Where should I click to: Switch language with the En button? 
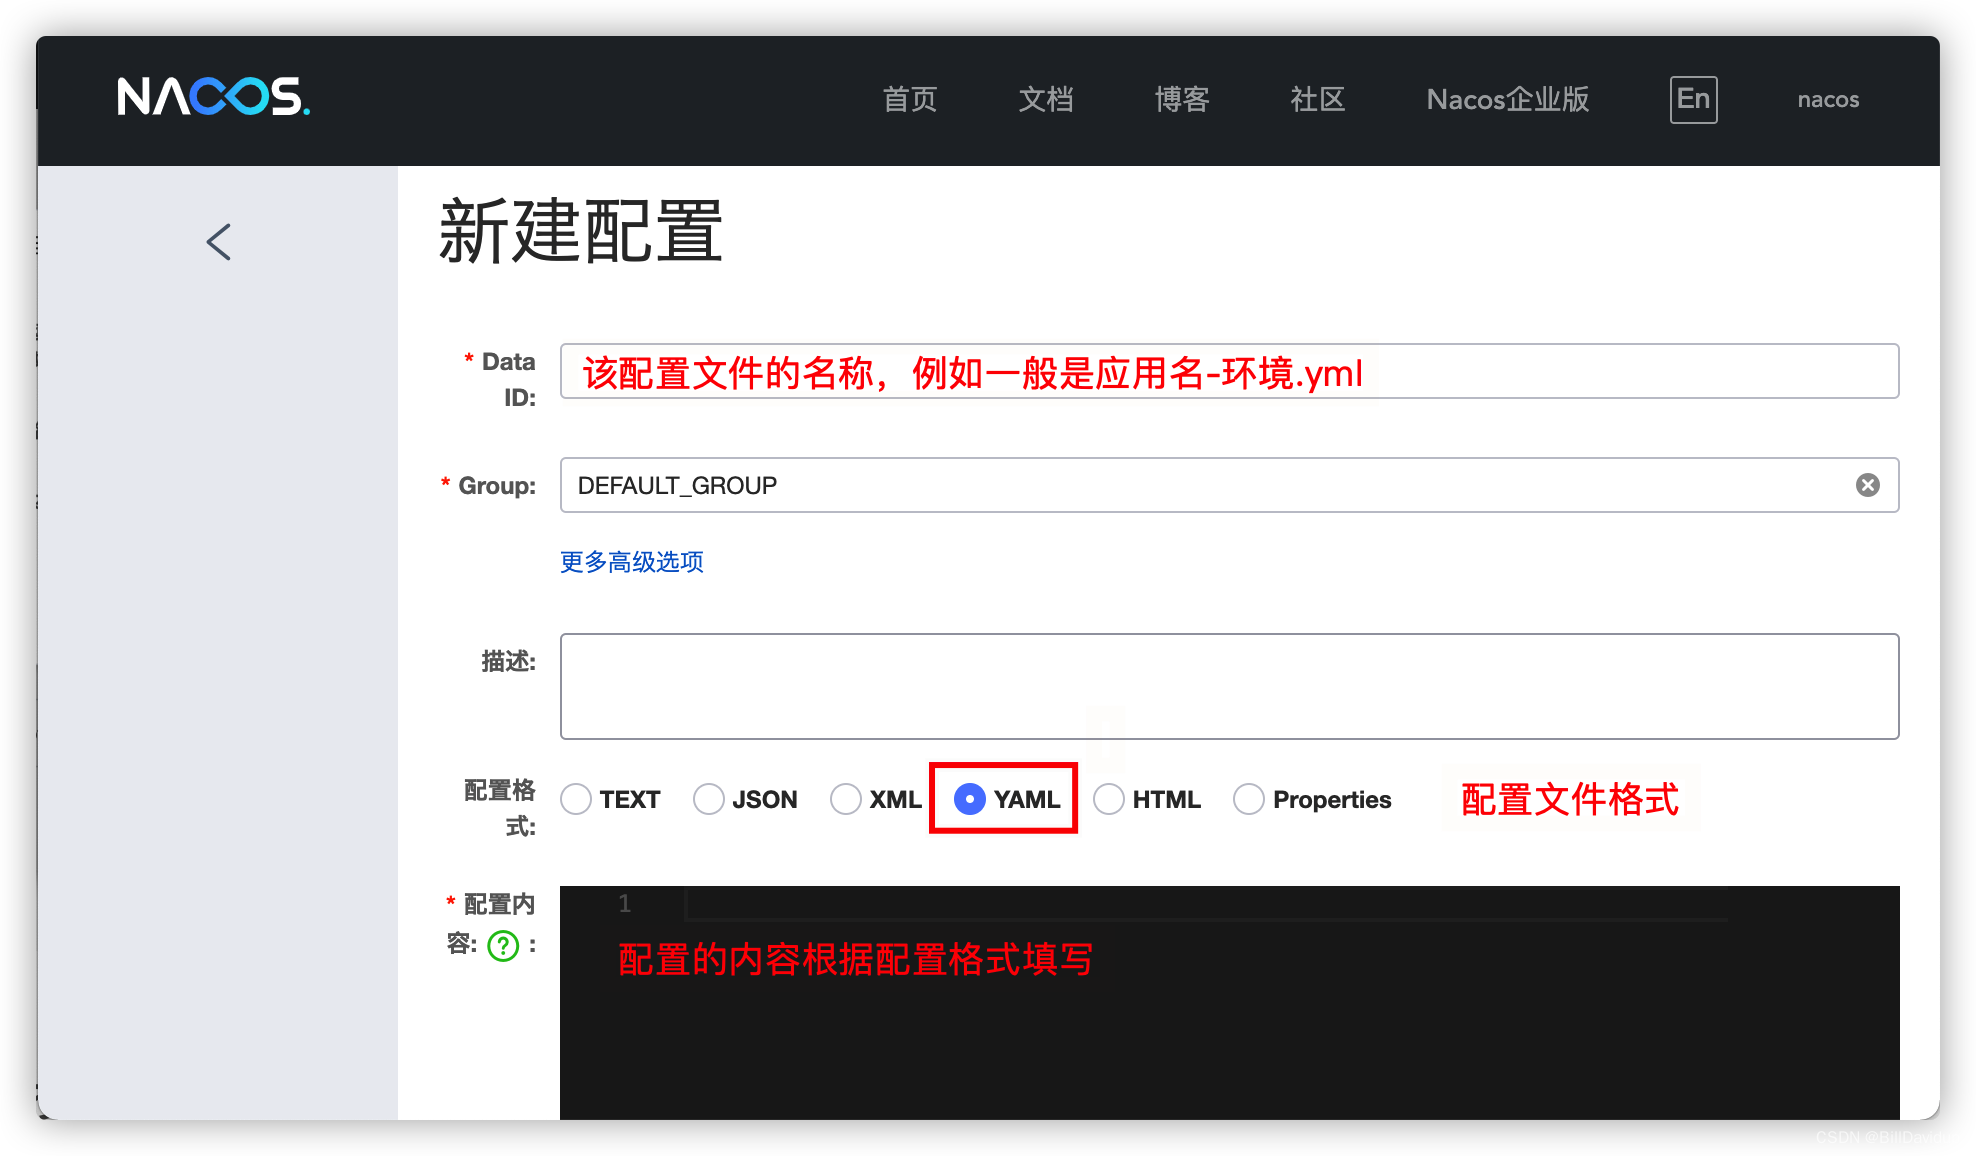coord(1693,99)
